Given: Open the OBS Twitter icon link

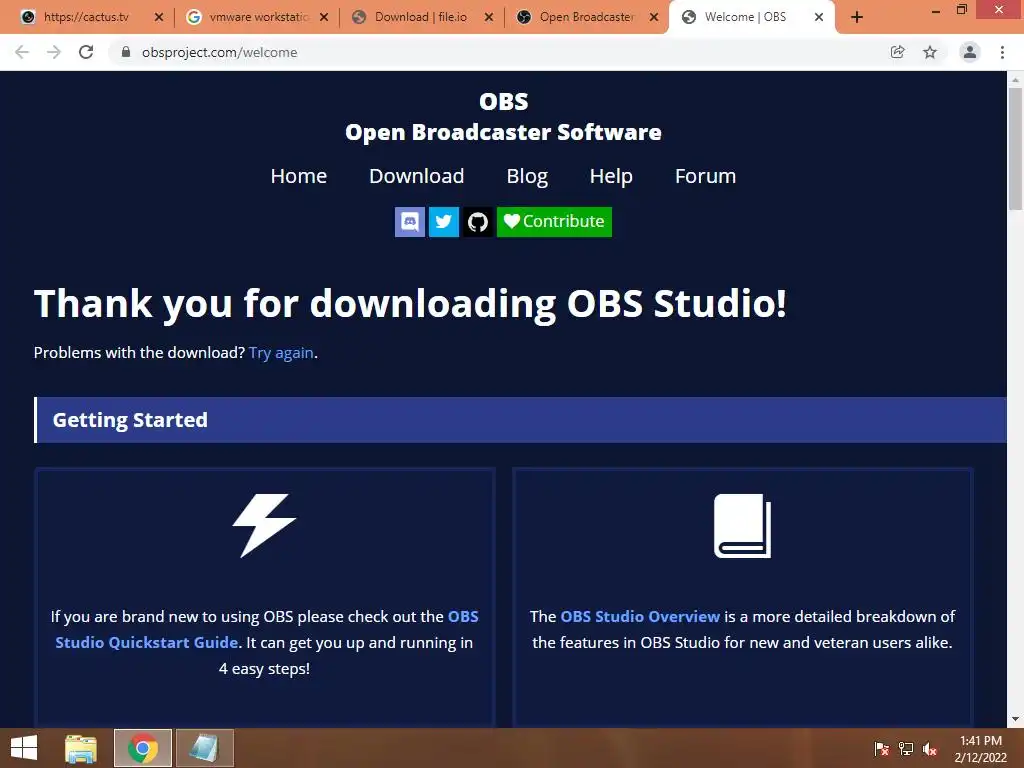Looking at the screenshot, I should 443,222.
